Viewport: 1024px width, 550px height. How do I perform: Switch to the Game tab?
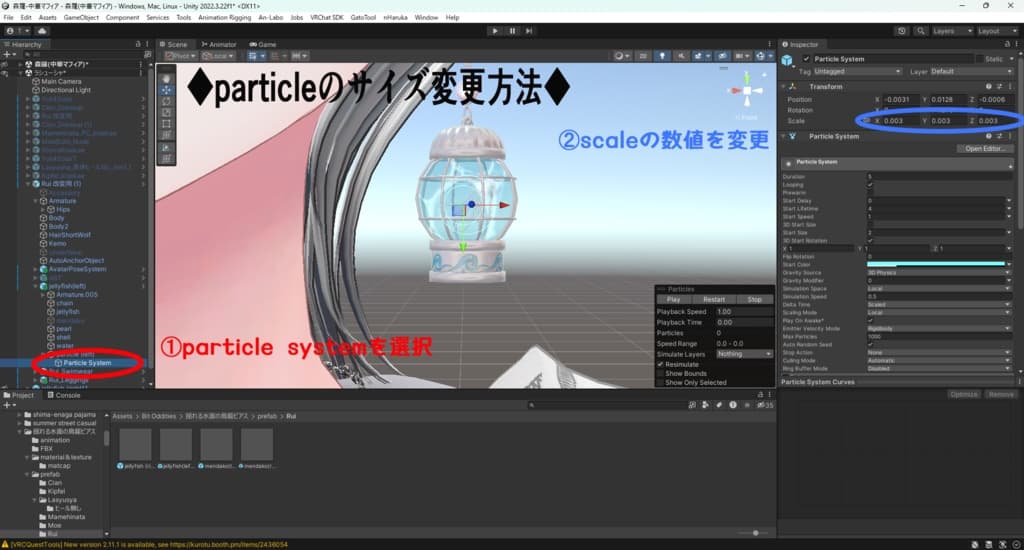pyautogui.click(x=263, y=44)
